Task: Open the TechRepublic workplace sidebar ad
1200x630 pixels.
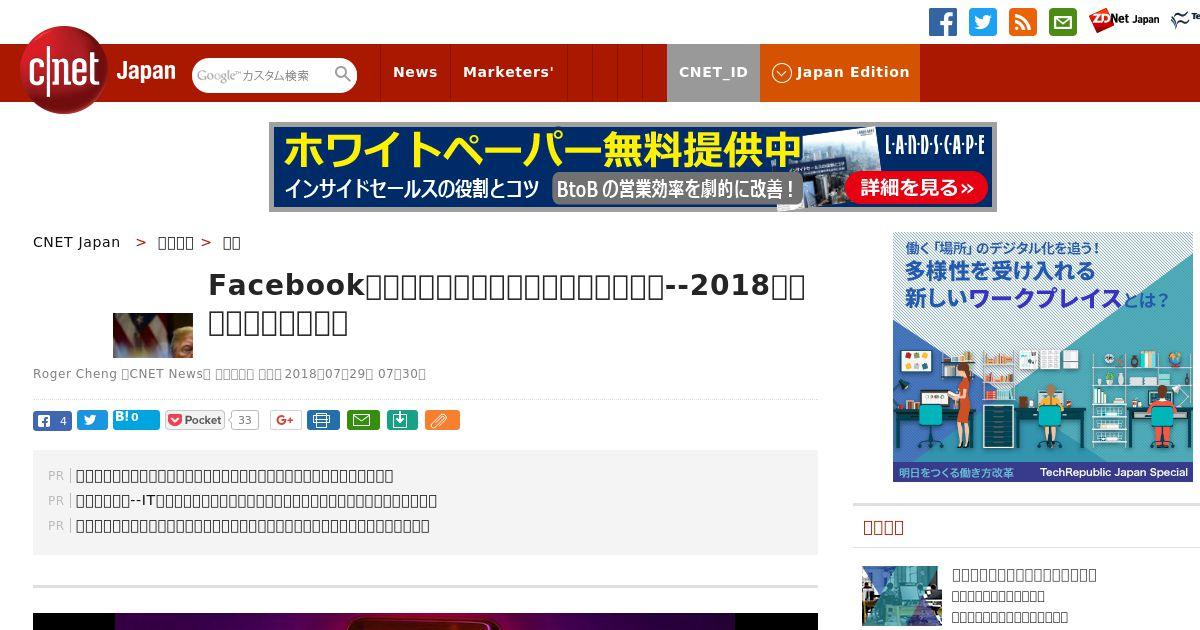Action: pyautogui.click(x=1043, y=357)
